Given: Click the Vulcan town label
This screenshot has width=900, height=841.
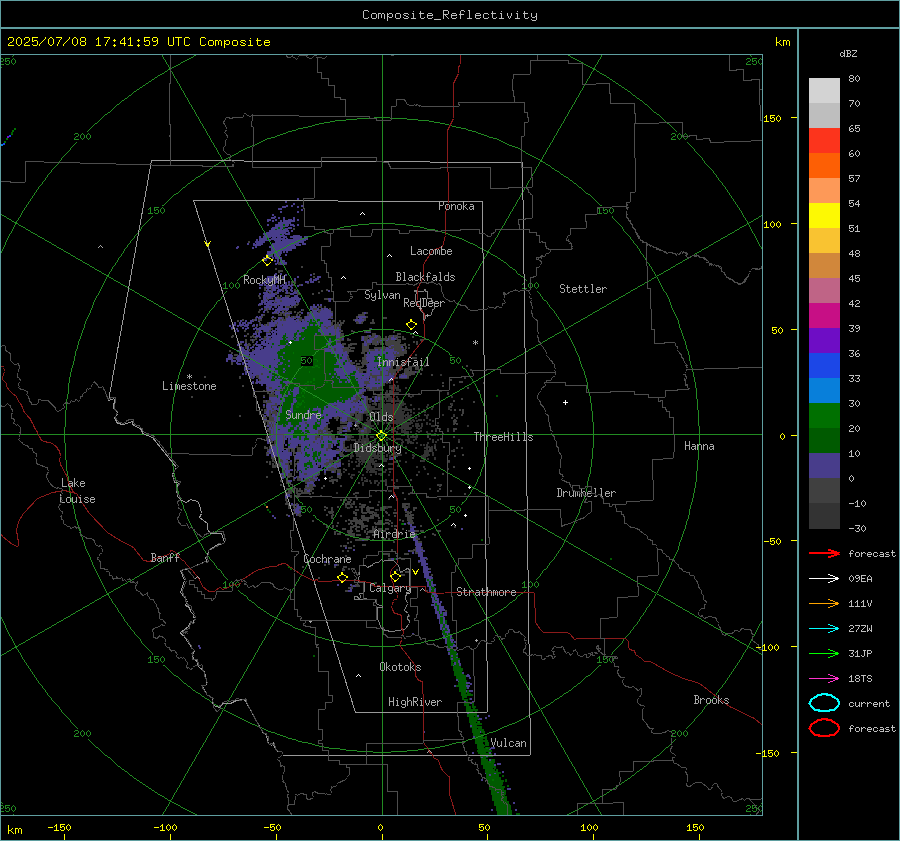Looking at the screenshot, I should pos(508,743).
